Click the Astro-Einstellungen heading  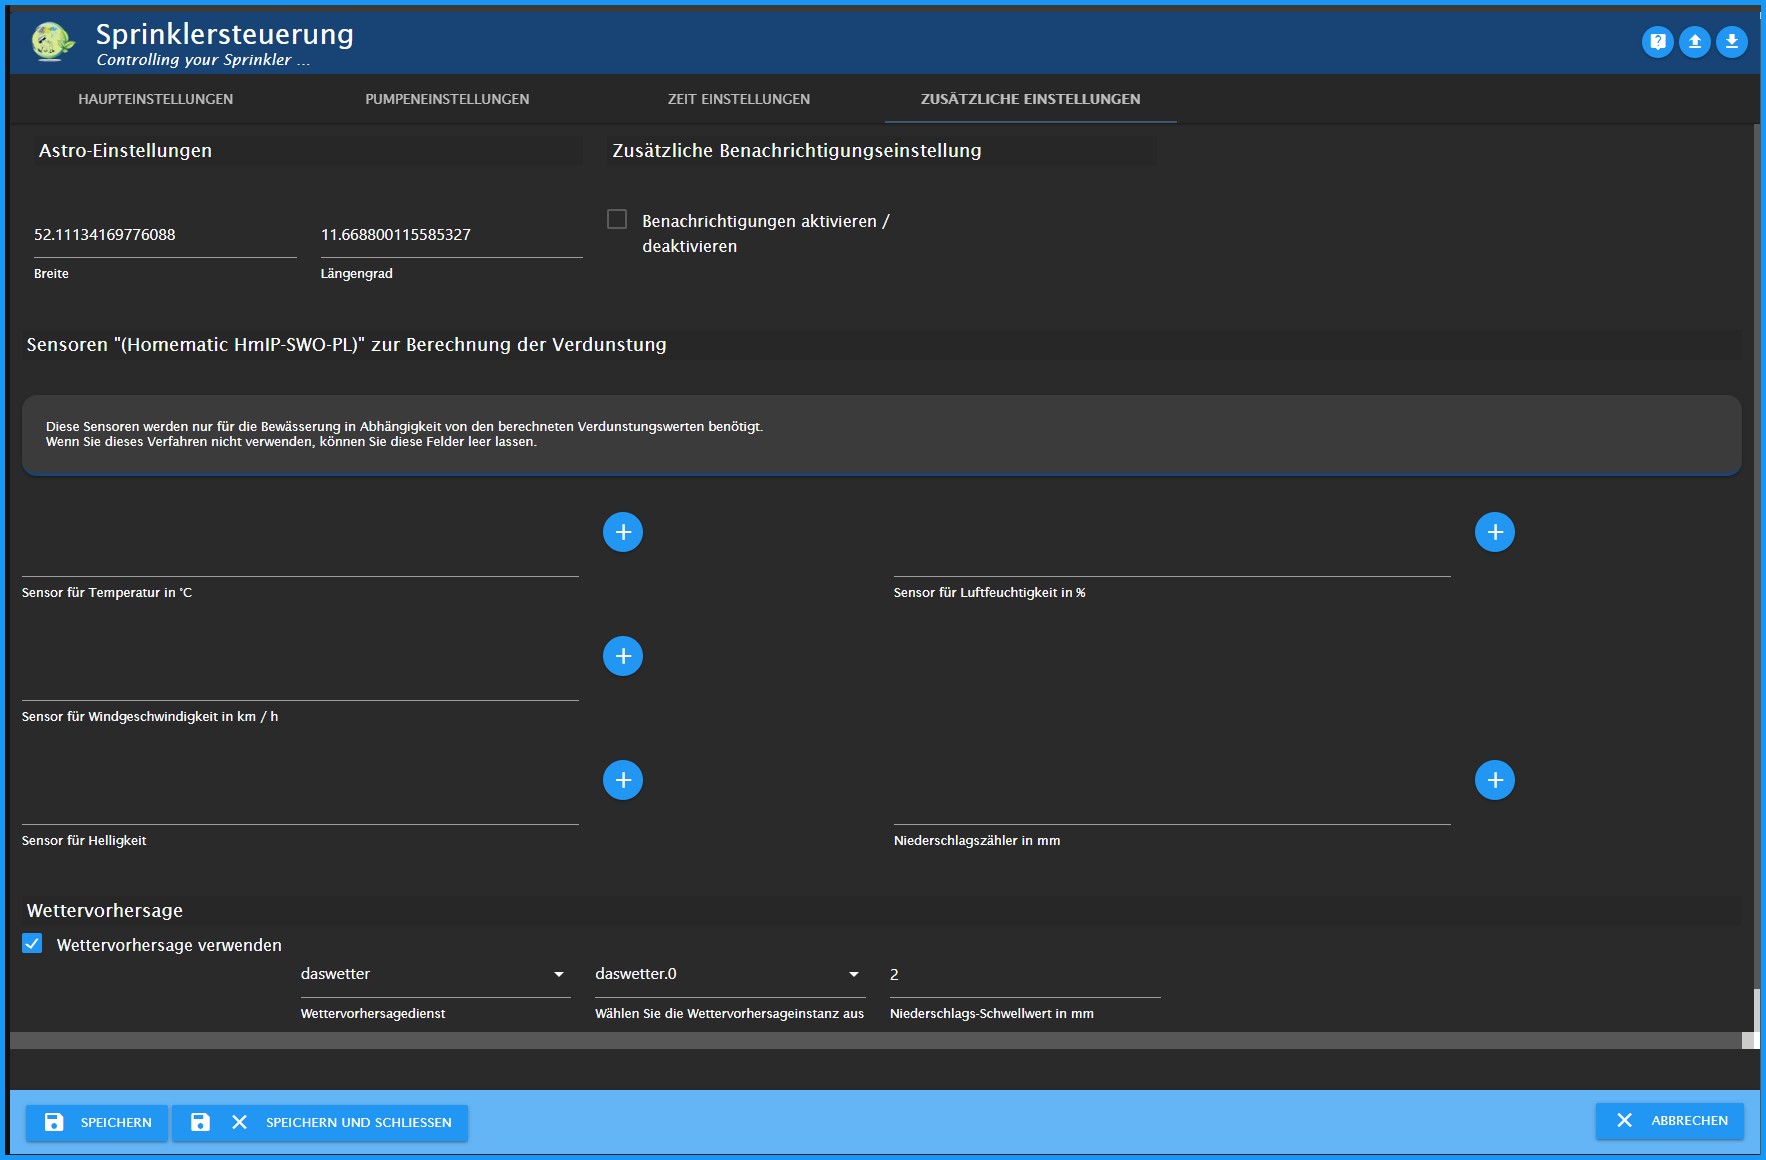pyautogui.click(x=125, y=151)
